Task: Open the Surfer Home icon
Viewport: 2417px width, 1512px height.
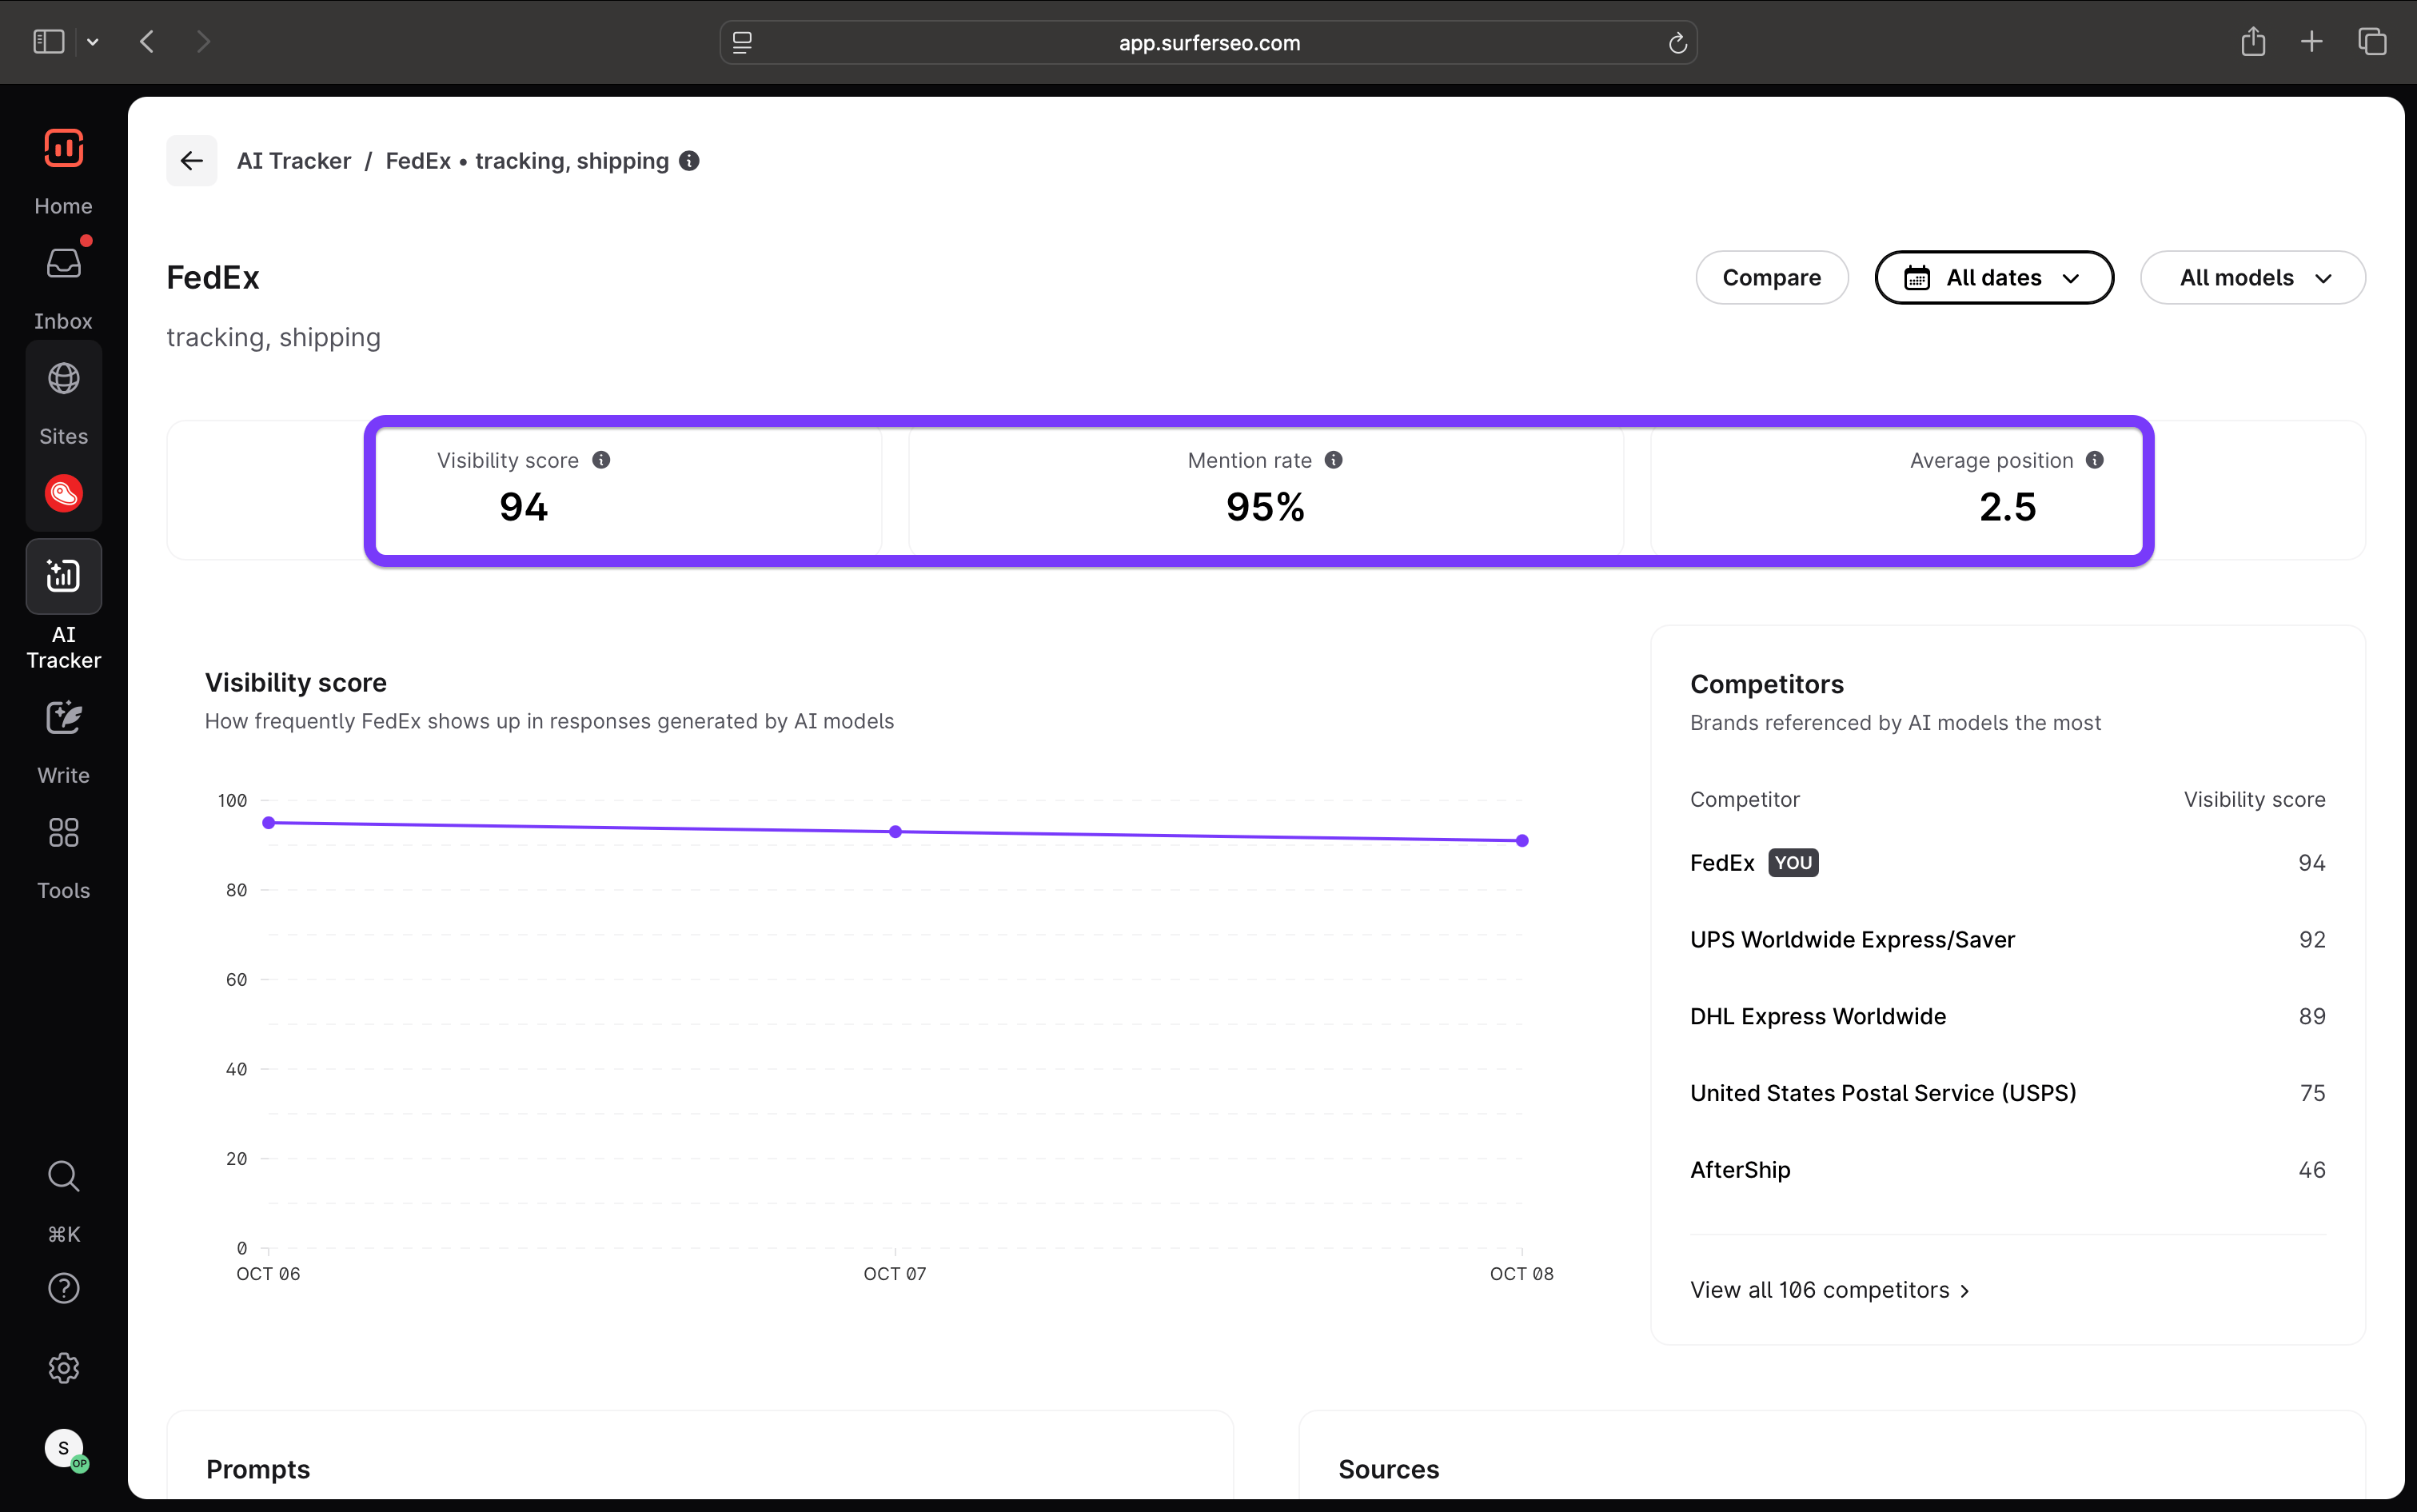Action: click(63, 149)
